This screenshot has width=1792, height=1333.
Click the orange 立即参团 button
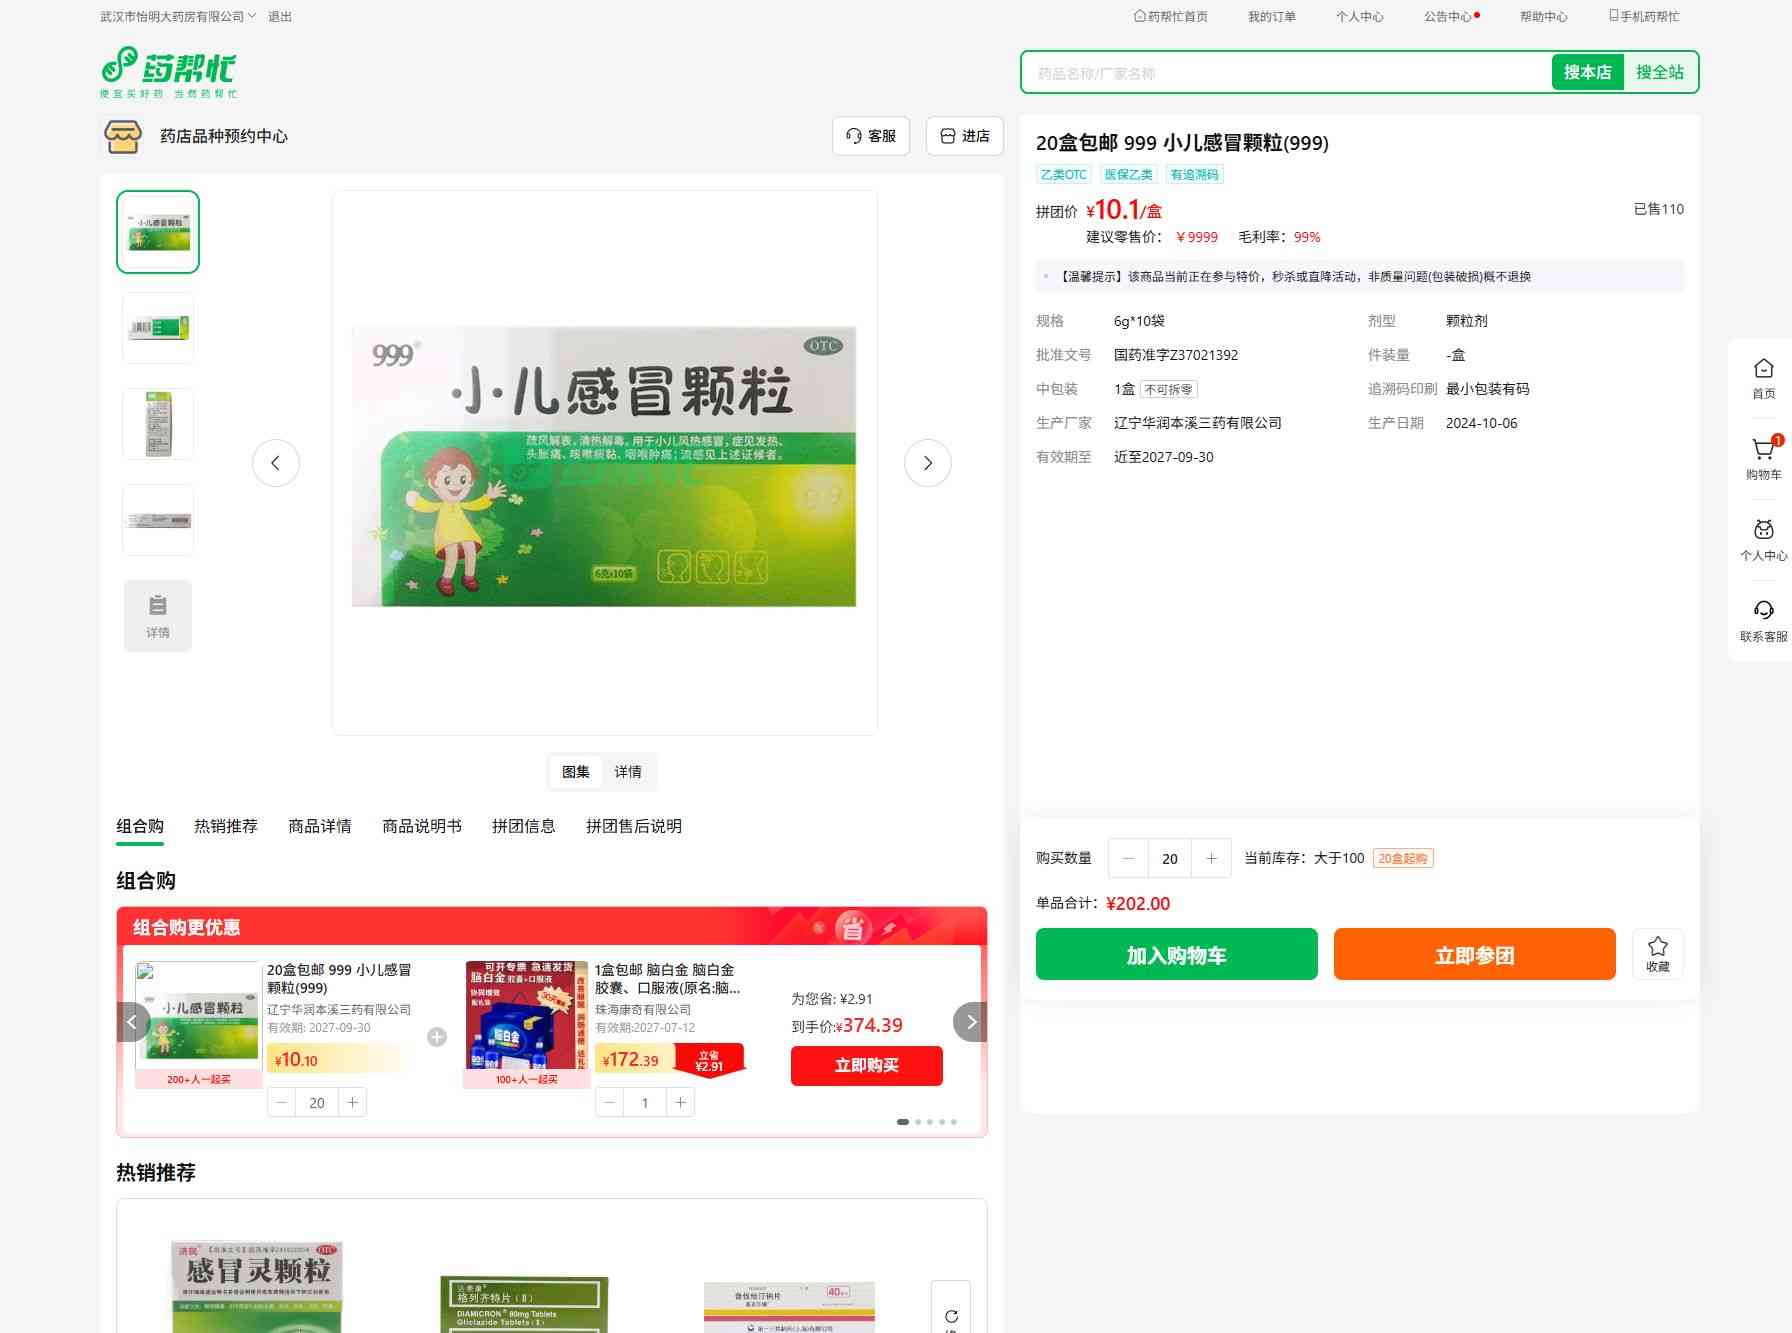(1474, 955)
